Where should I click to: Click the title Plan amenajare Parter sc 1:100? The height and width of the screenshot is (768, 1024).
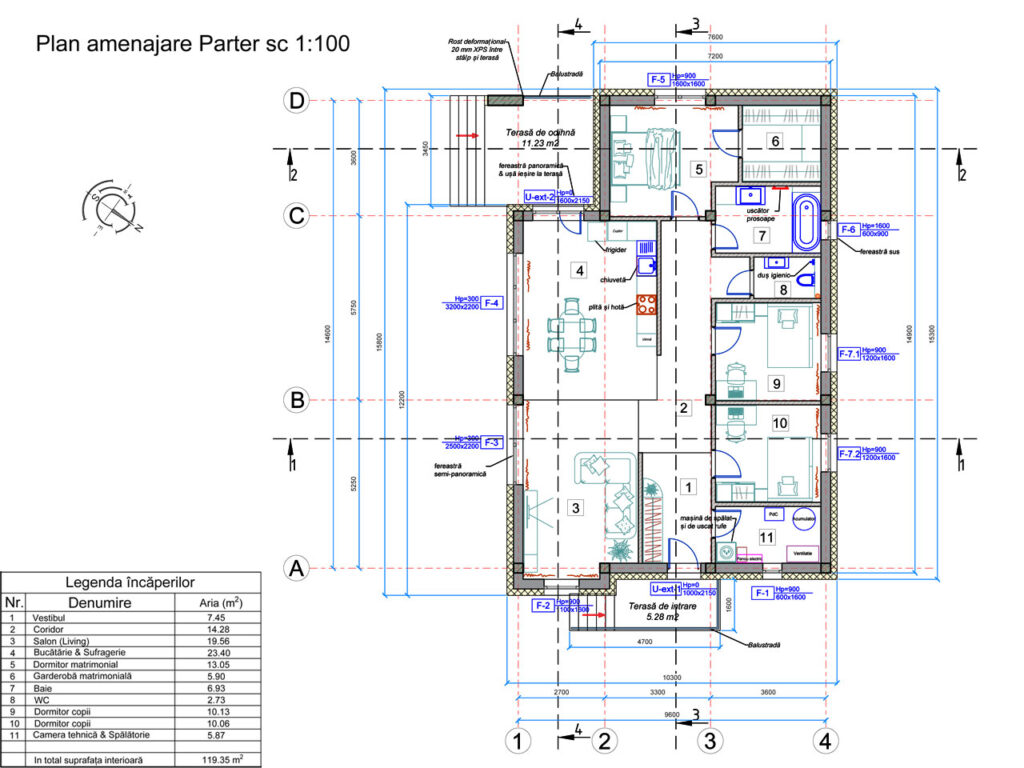[193, 44]
